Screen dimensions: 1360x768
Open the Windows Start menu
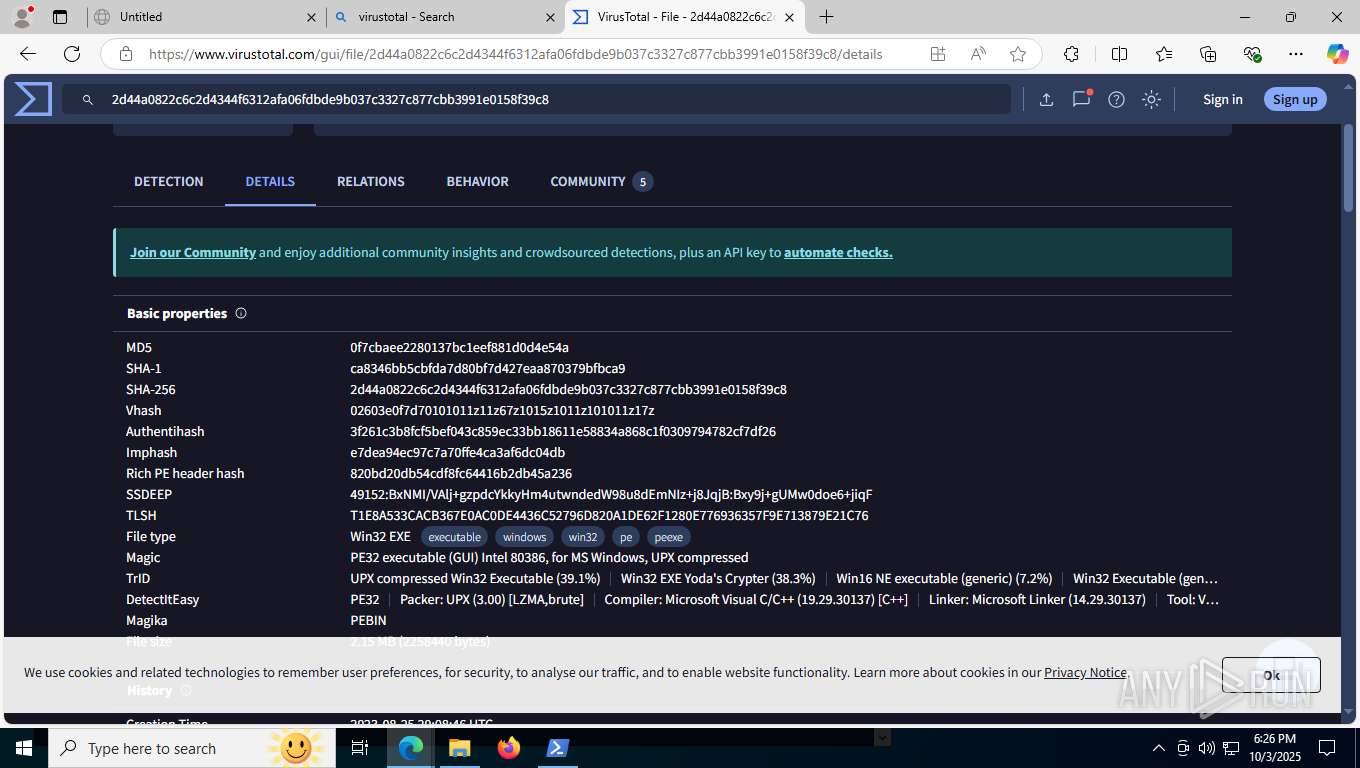[x=23, y=748]
